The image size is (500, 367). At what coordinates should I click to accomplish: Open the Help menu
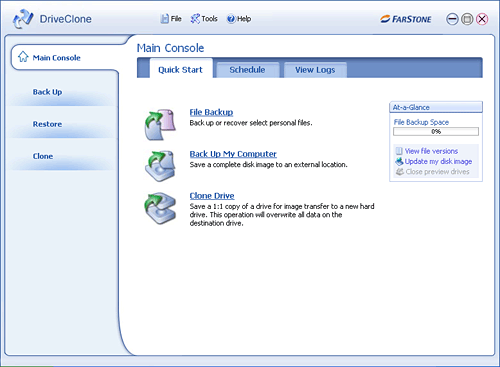239,19
